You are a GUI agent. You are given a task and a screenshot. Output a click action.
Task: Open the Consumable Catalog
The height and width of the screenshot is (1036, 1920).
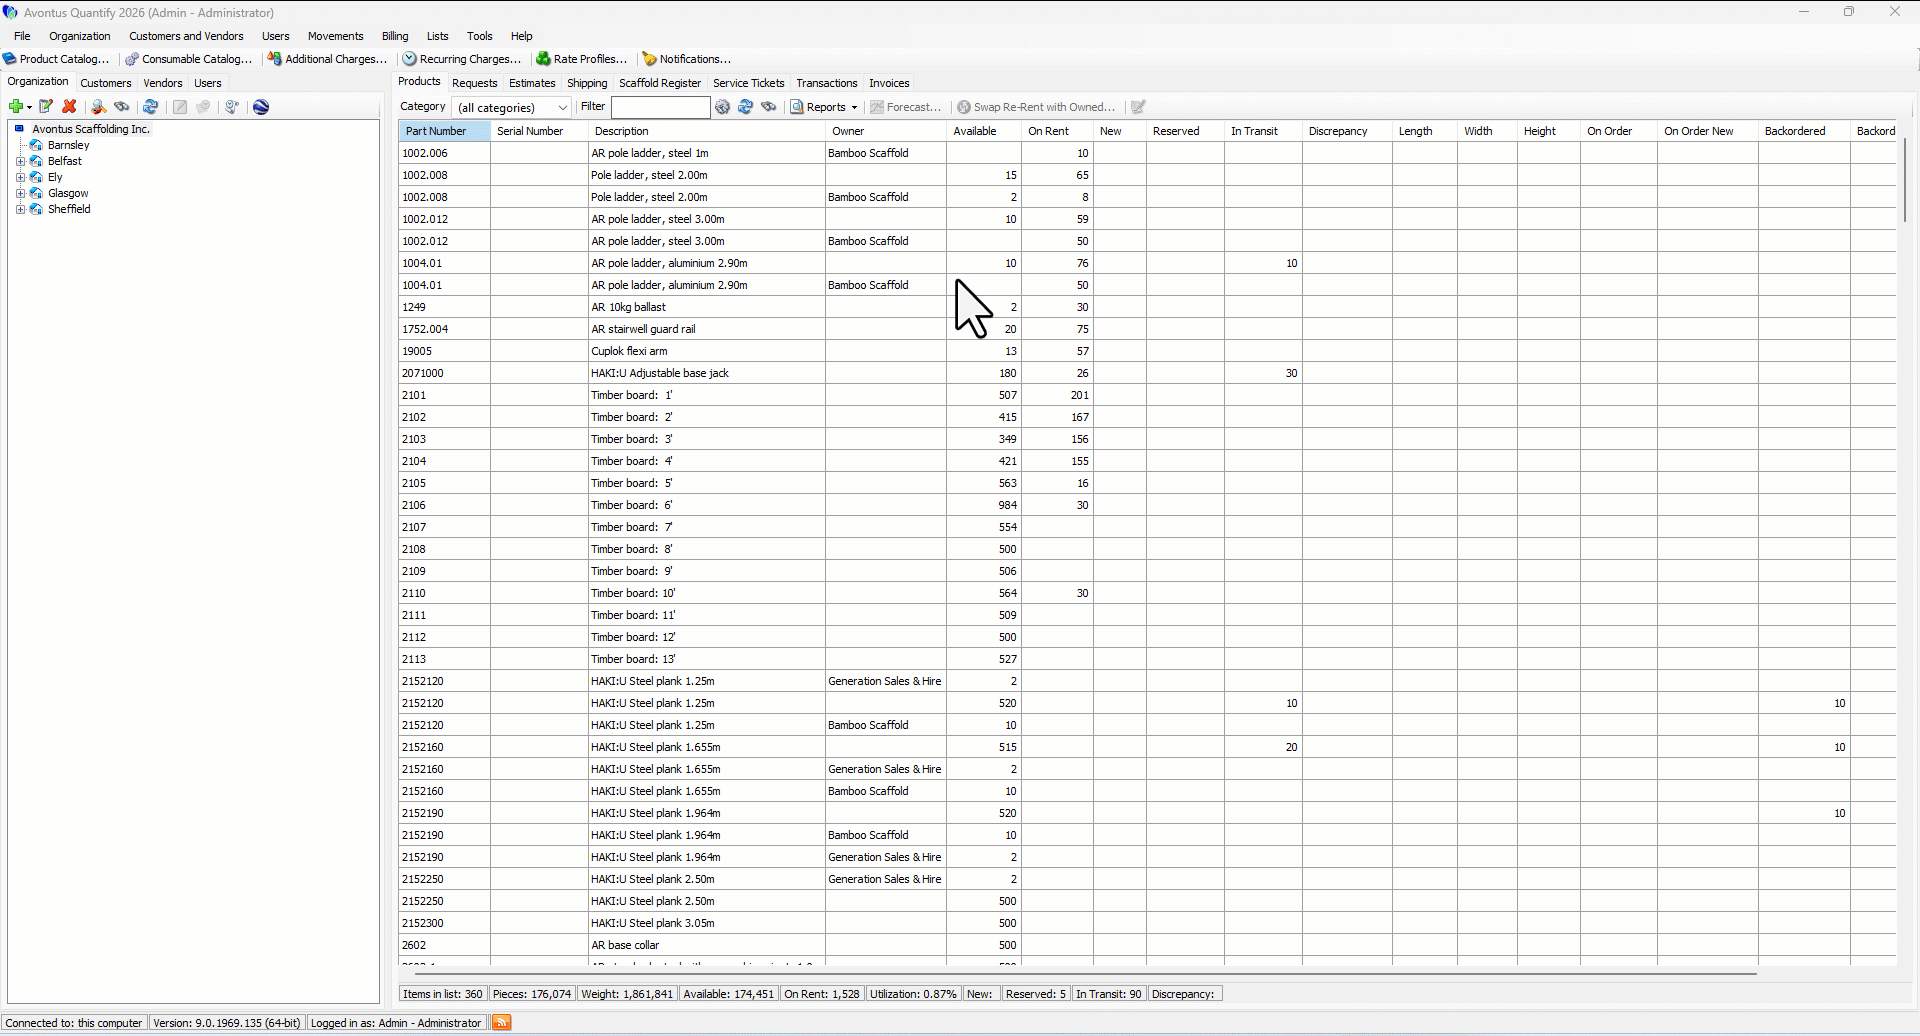coord(189,59)
